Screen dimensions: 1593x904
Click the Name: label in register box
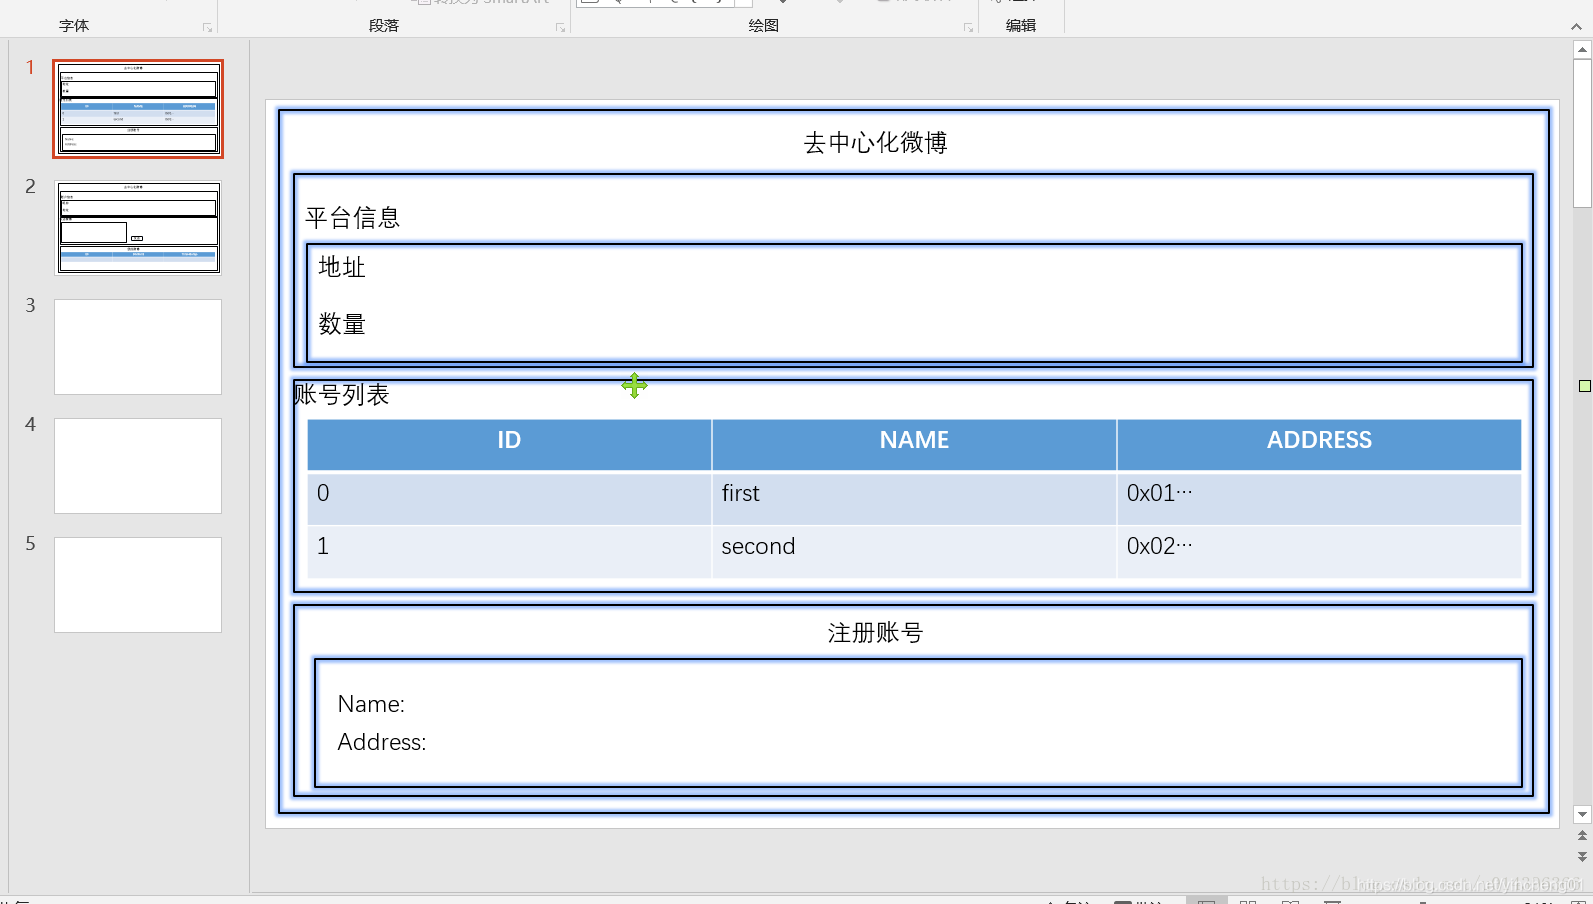click(x=371, y=704)
